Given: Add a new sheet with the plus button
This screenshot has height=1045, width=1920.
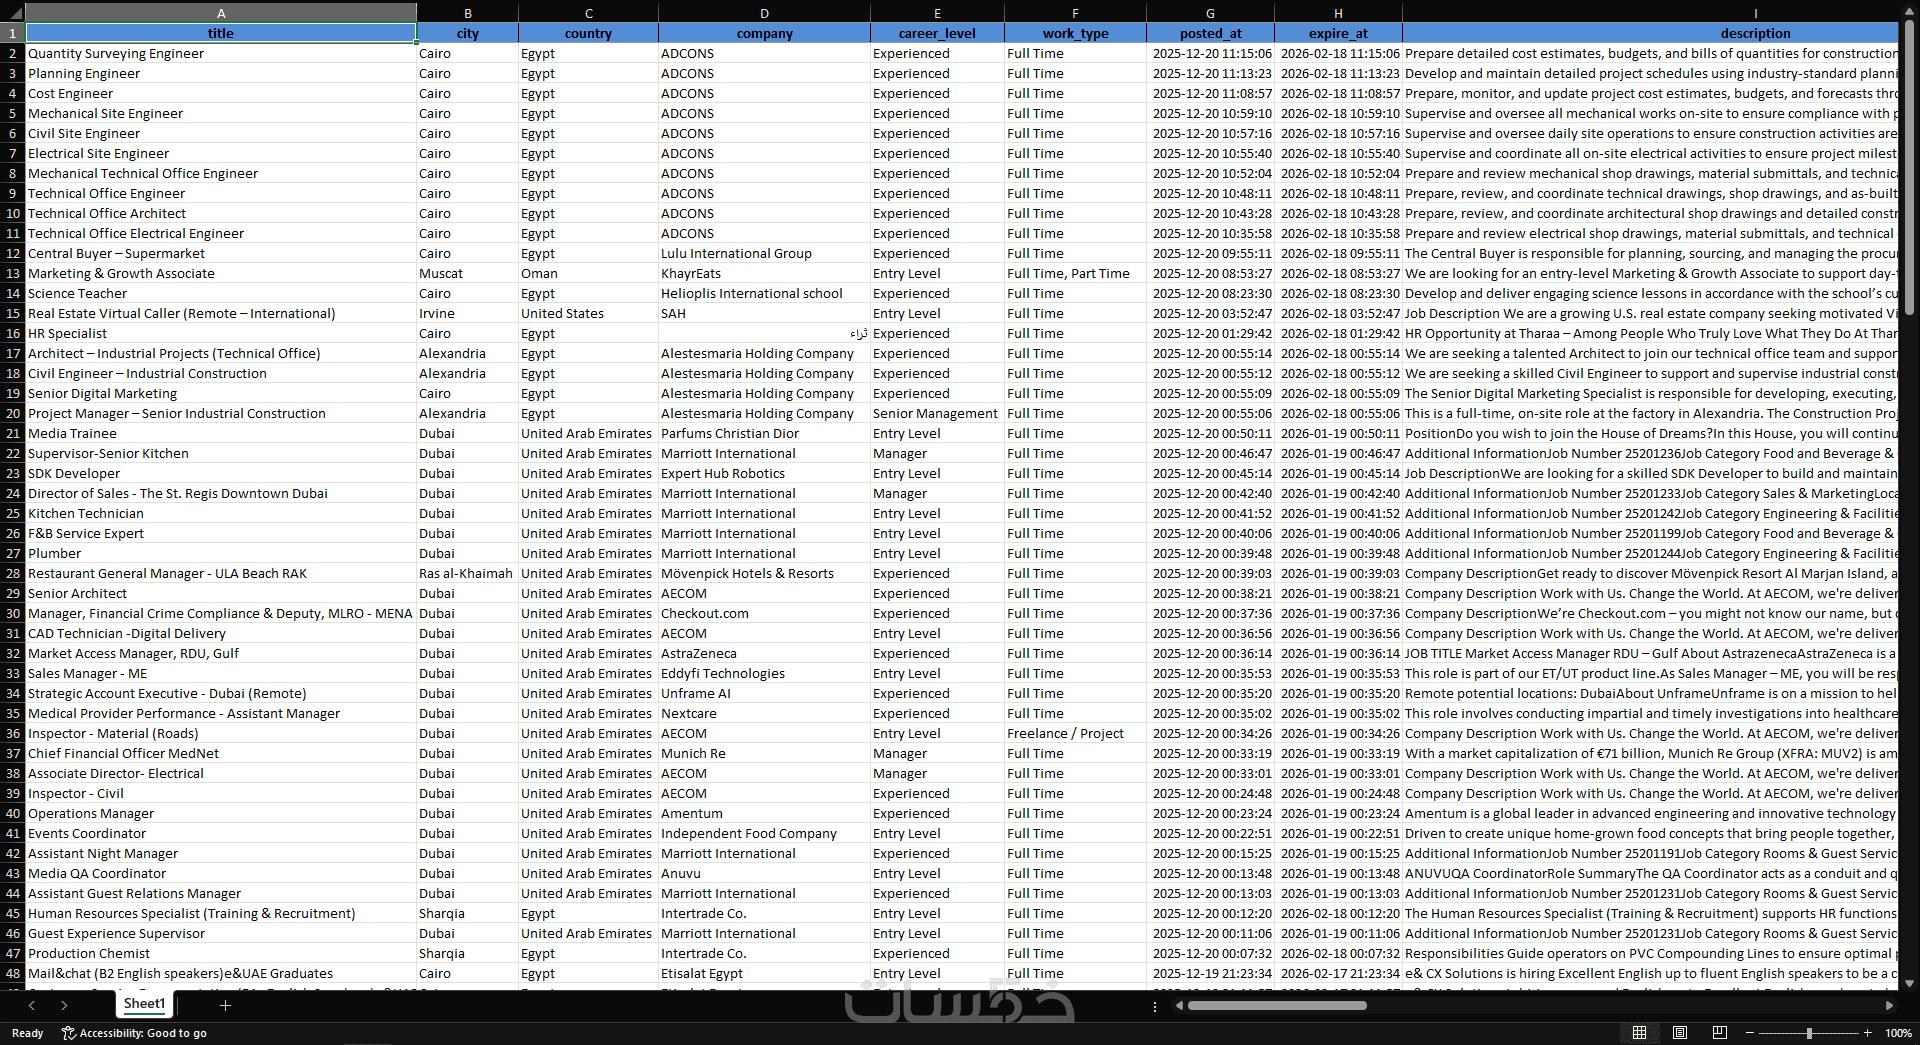Looking at the screenshot, I should [225, 1005].
